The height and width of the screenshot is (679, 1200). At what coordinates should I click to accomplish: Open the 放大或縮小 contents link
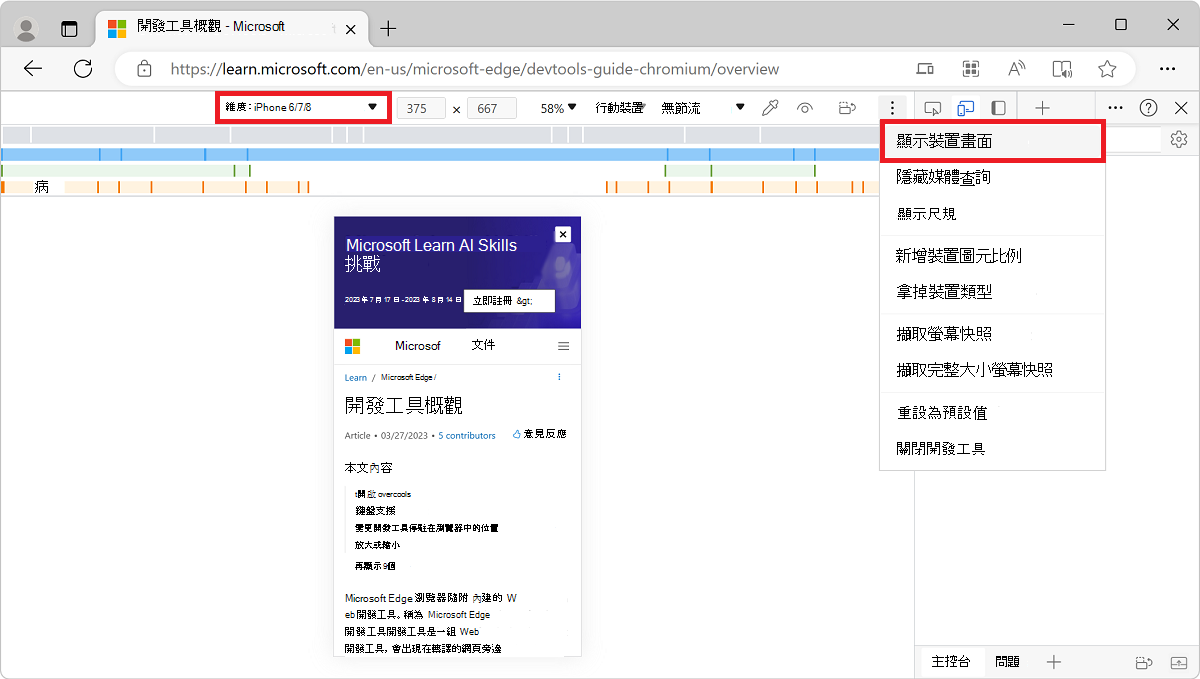(x=377, y=545)
